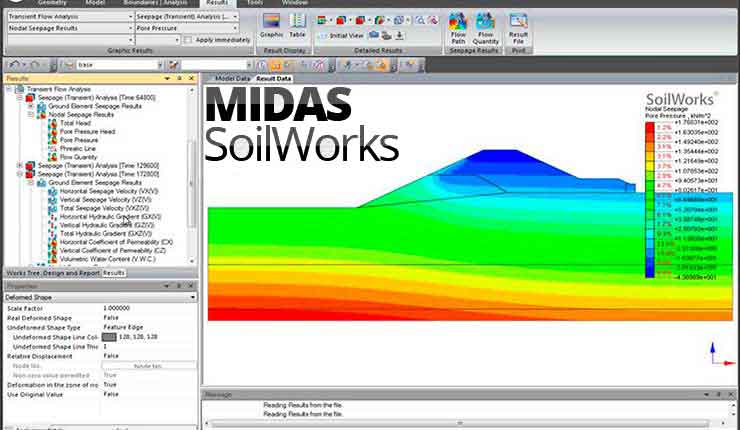Click the Horizontal Coefficient of Permeability icon
The height and width of the screenshot is (430, 740).
pyautogui.click(x=52, y=242)
